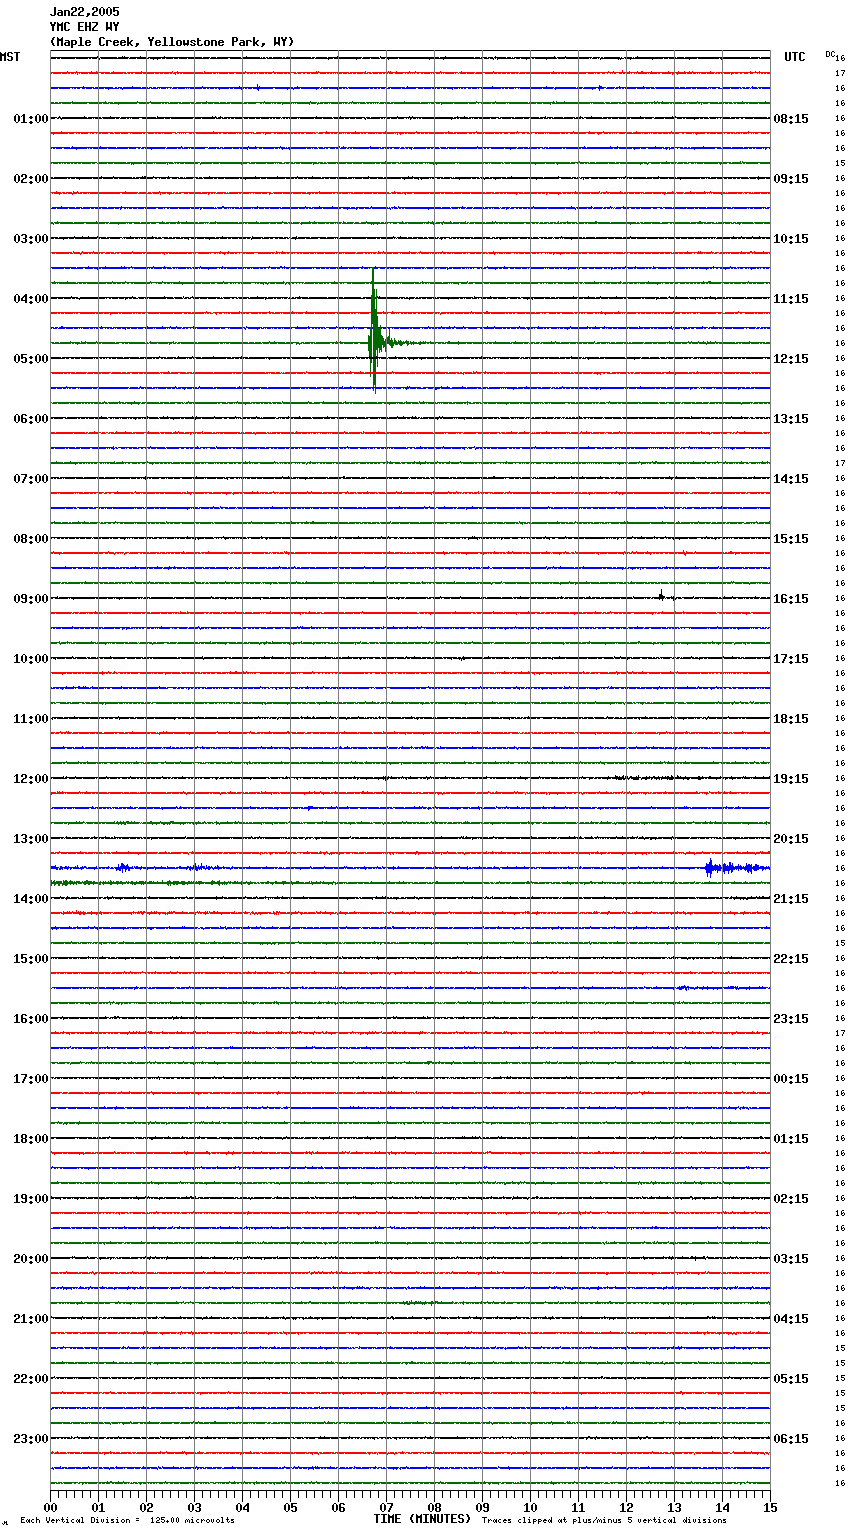This screenshot has height=1534, width=850.
Task: Select the 10:00 MST row label
Action: pyautogui.click(x=31, y=659)
